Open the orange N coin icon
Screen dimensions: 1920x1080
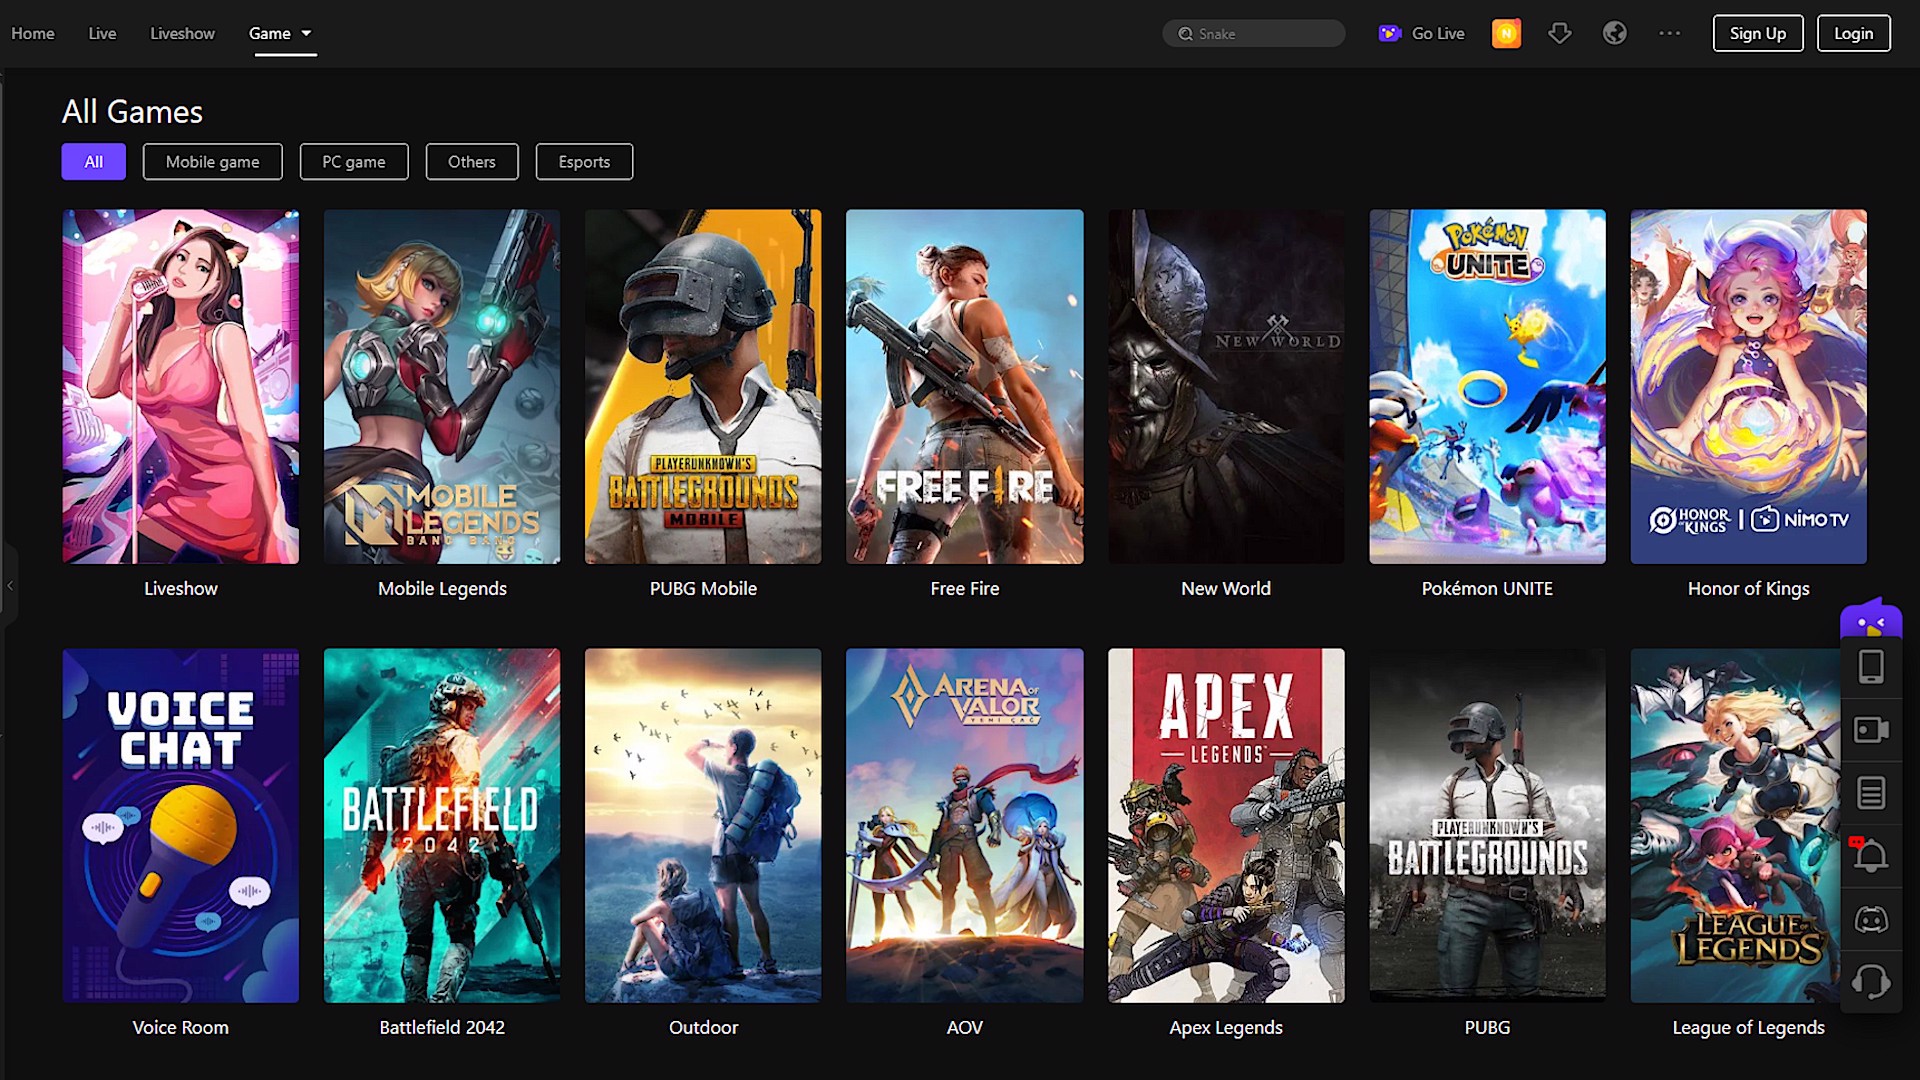[1506, 33]
